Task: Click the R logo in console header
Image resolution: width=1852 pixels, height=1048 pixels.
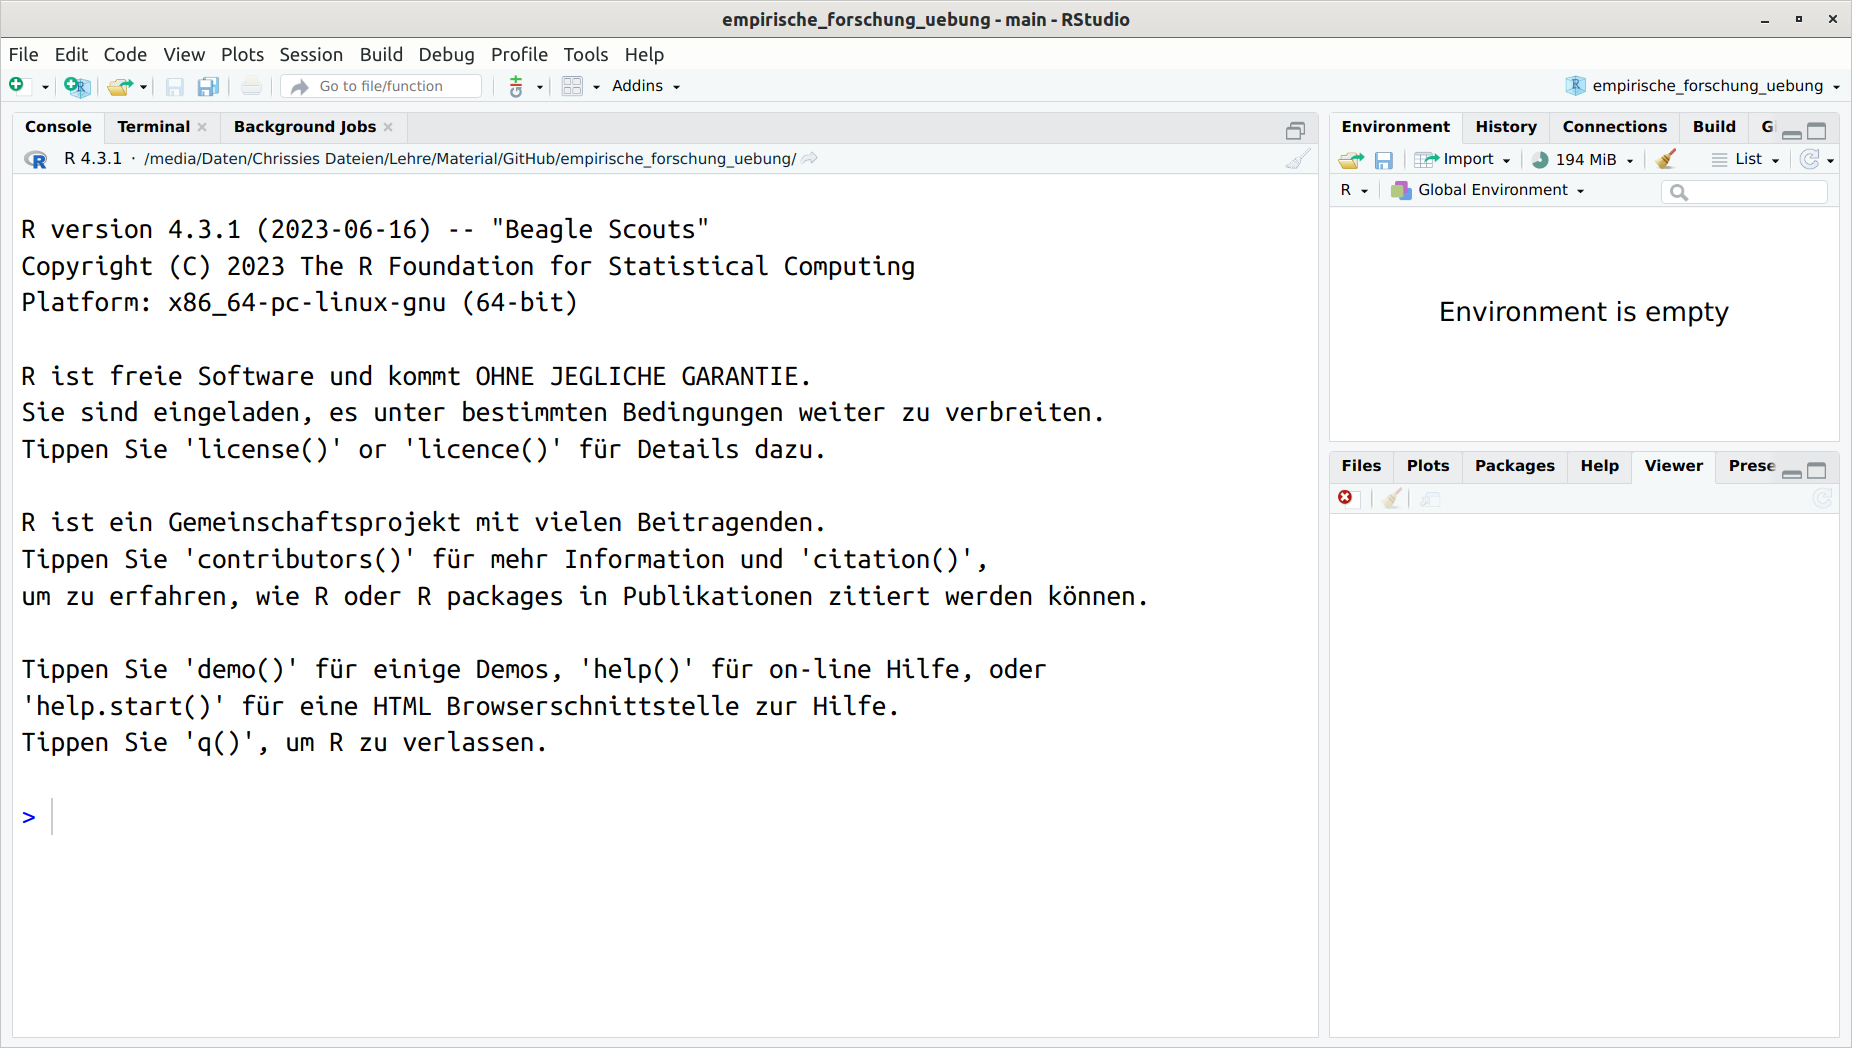Action: click(x=35, y=159)
